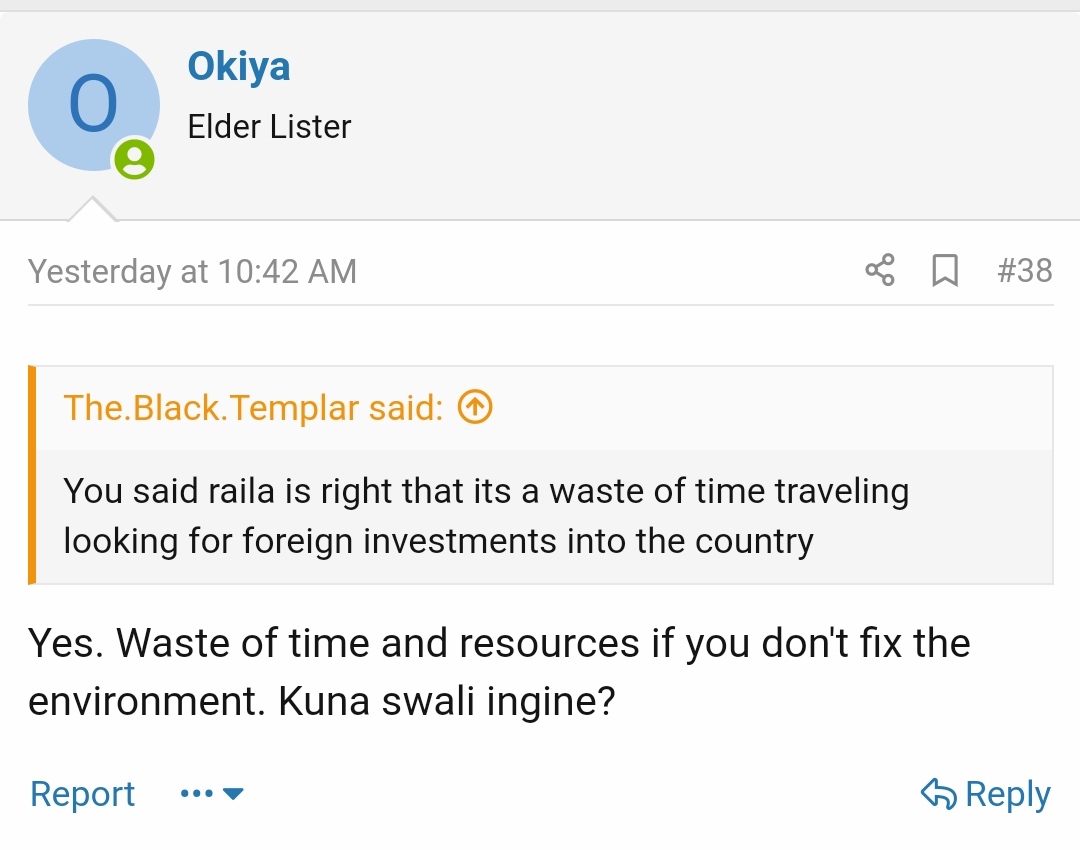Viewport: 1080px width, 850px height.
Task: Click the green online status badge
Action: tap(134, 159)
